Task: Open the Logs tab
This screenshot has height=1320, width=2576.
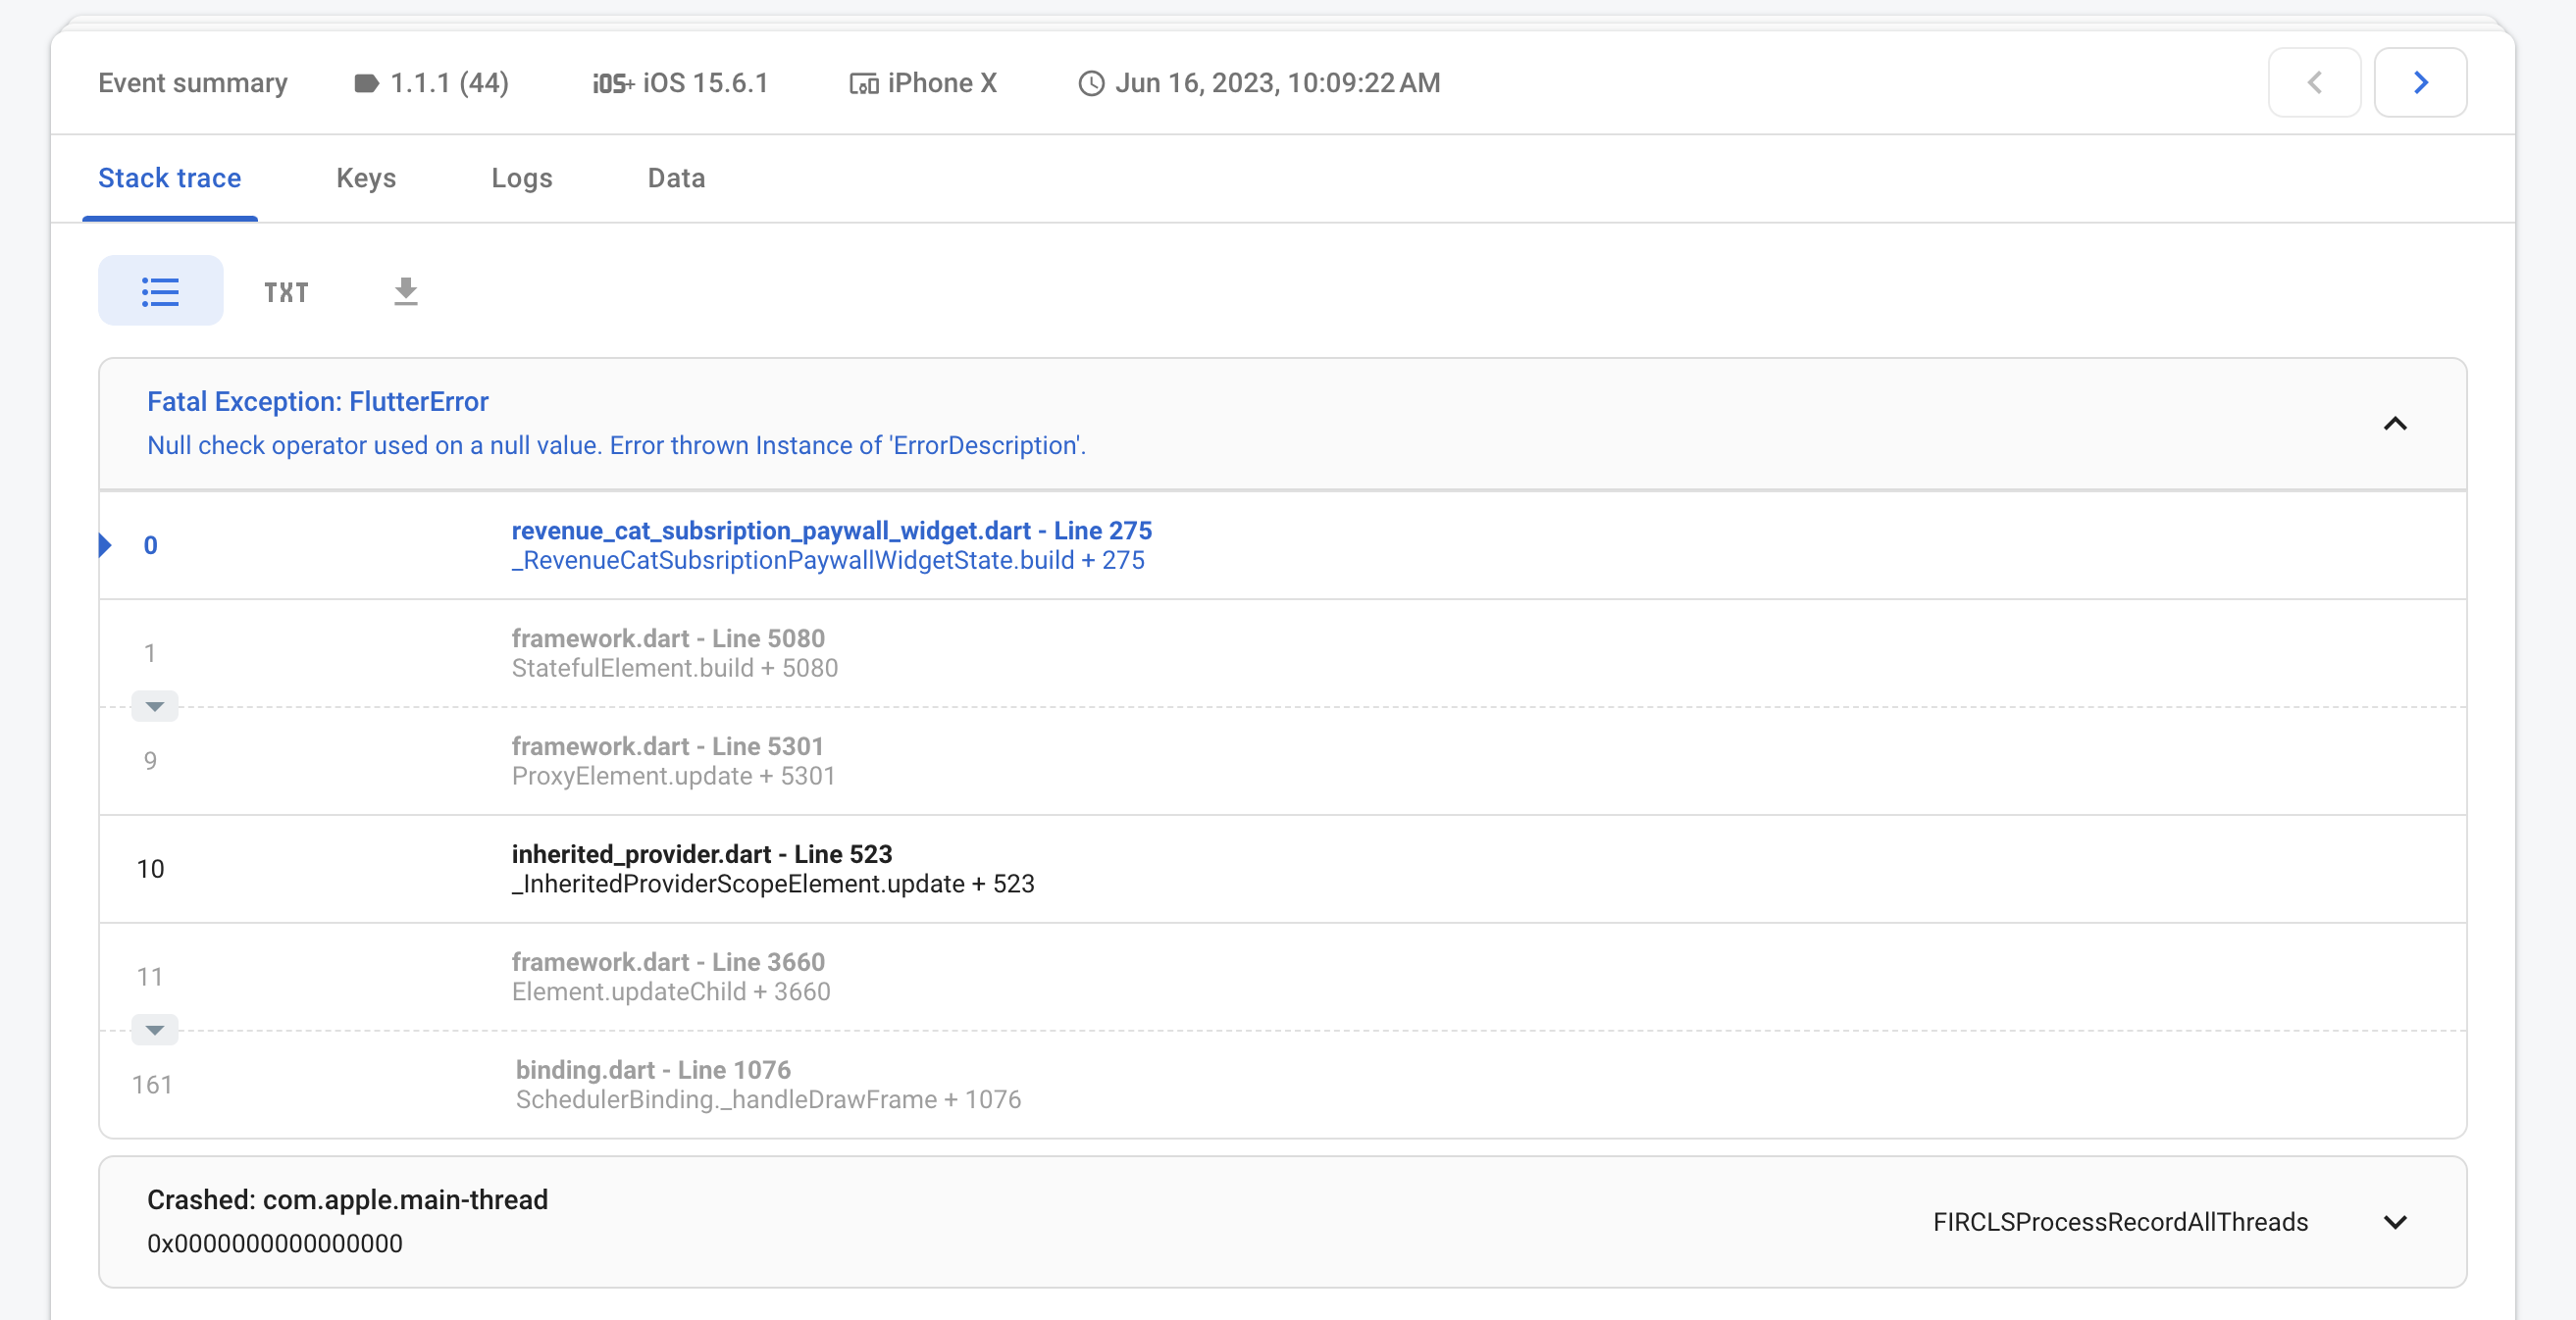Action: [x=522, y=178]
